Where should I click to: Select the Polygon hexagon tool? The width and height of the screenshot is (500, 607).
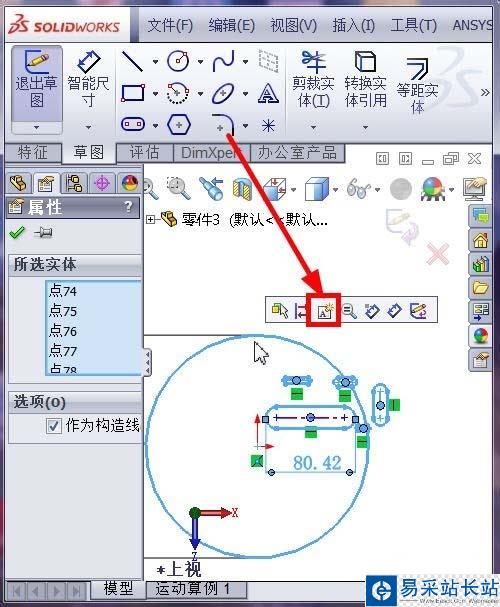click(x=178, y=125)
